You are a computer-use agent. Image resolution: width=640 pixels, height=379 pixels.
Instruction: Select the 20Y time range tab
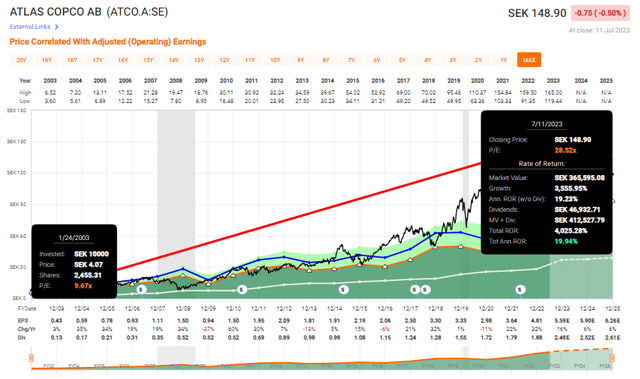pos(22,60)
